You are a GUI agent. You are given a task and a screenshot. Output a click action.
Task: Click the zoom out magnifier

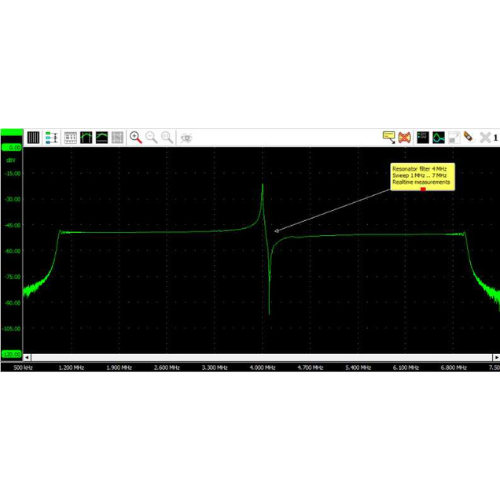(x=151, y=137)
